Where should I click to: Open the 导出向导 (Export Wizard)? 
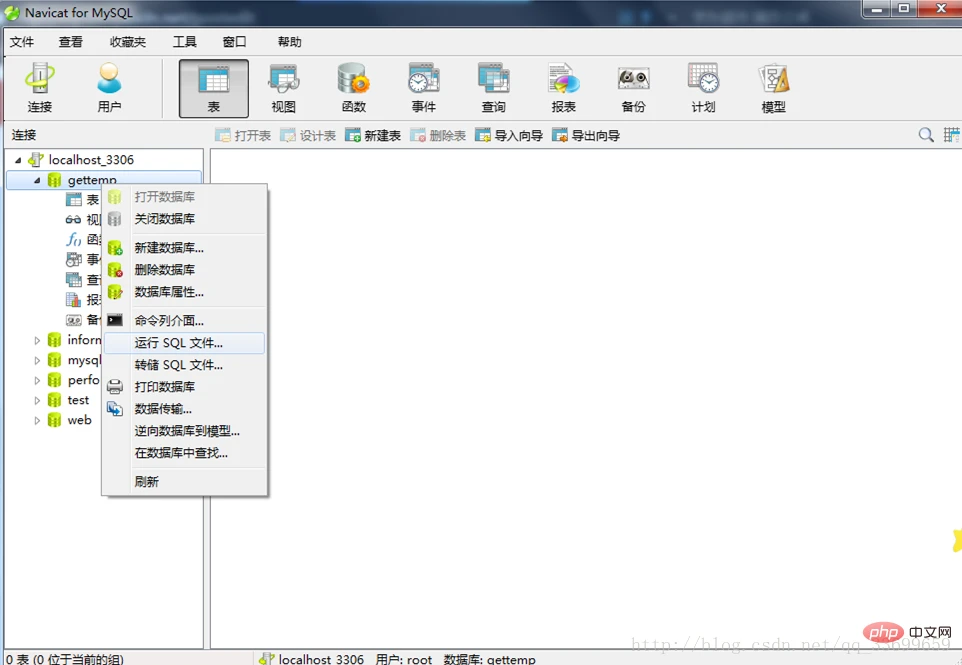click(586, 135)
